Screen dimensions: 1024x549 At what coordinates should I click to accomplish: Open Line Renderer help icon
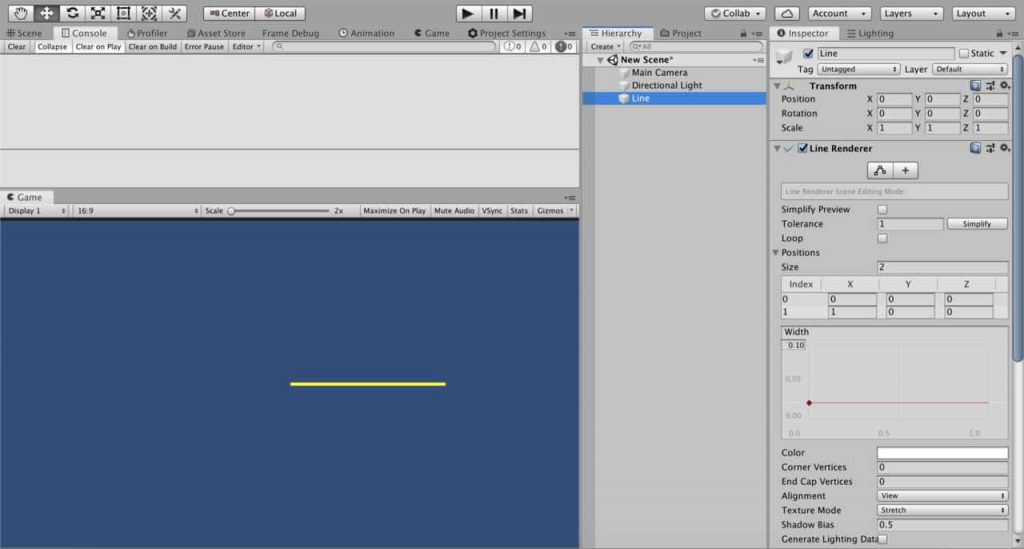coord(975,148)
